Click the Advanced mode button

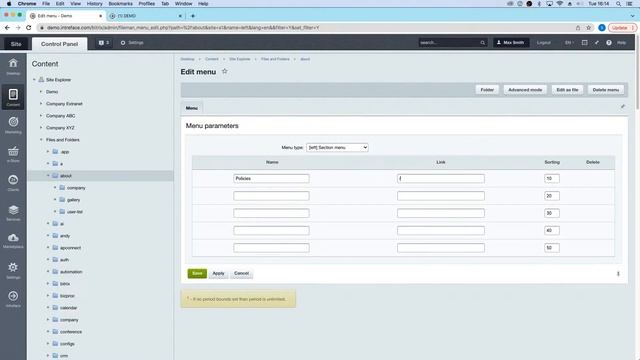525,90
